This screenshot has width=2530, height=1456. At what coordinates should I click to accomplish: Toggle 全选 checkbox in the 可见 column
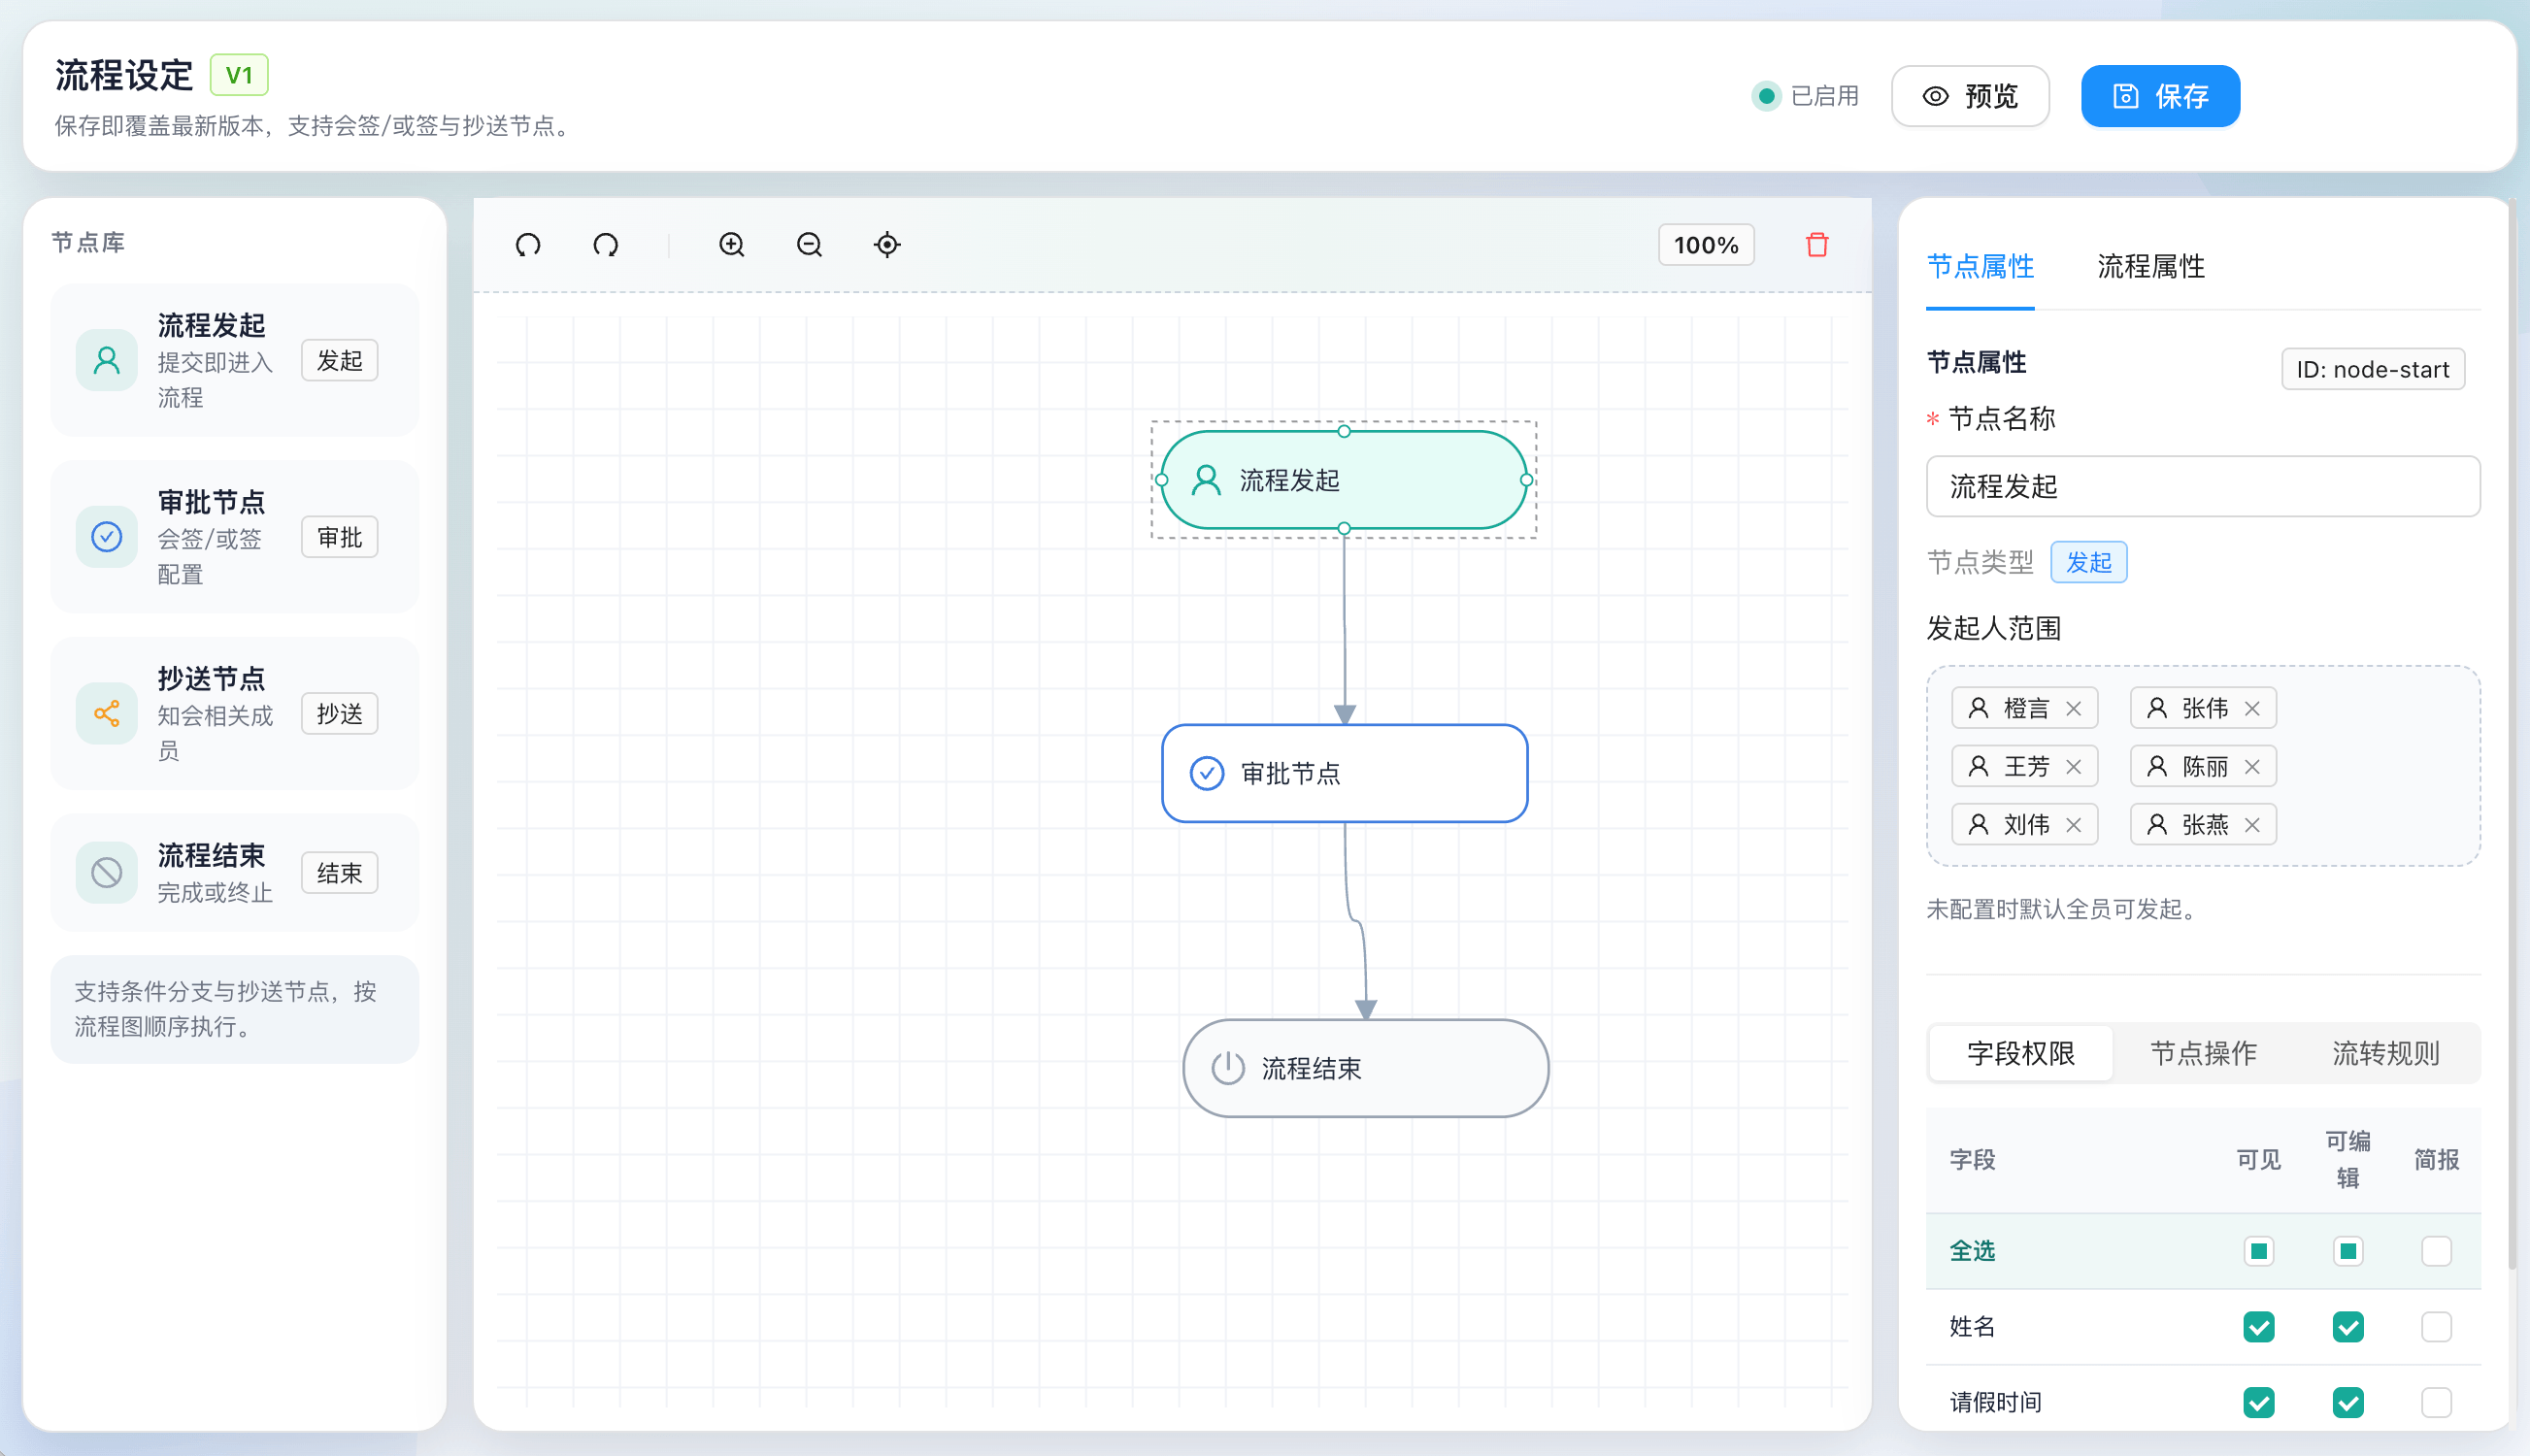(2258, 1251)
